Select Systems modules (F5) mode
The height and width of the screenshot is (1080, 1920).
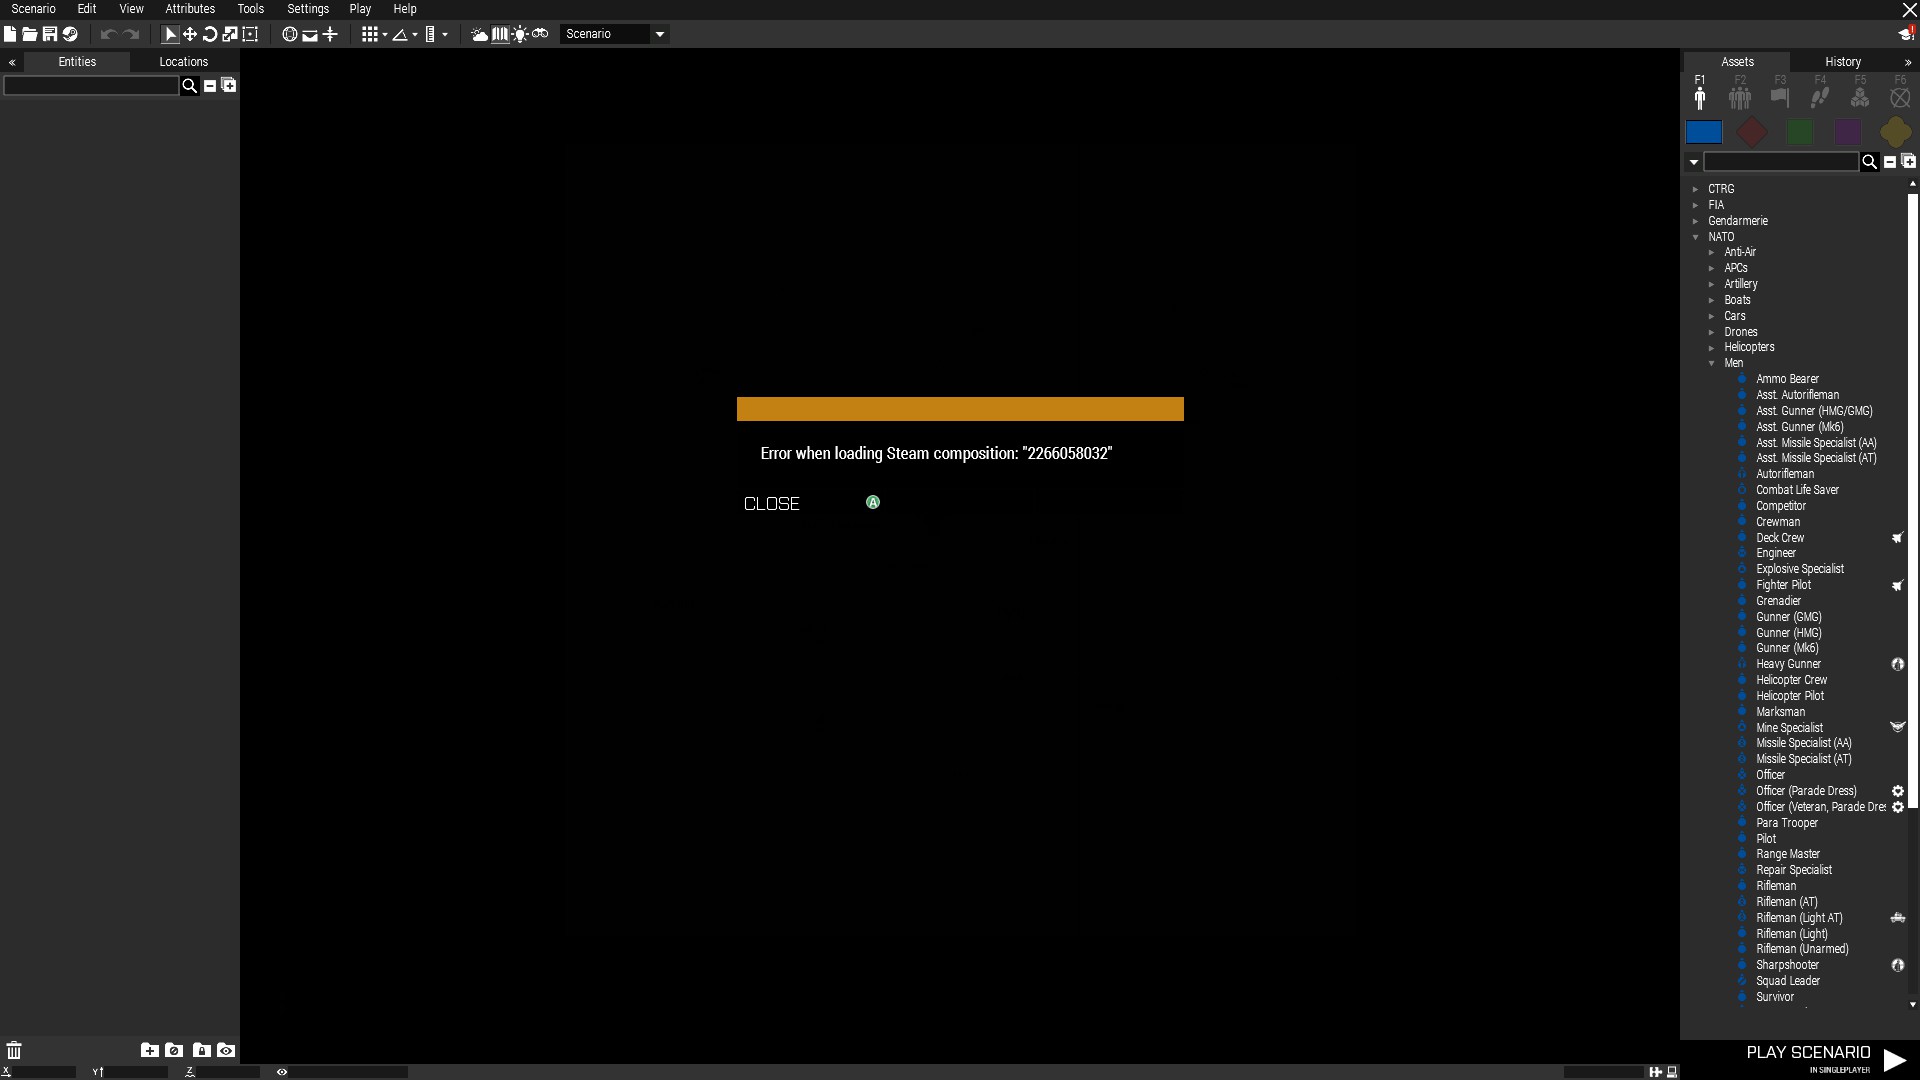[1860, 93]
